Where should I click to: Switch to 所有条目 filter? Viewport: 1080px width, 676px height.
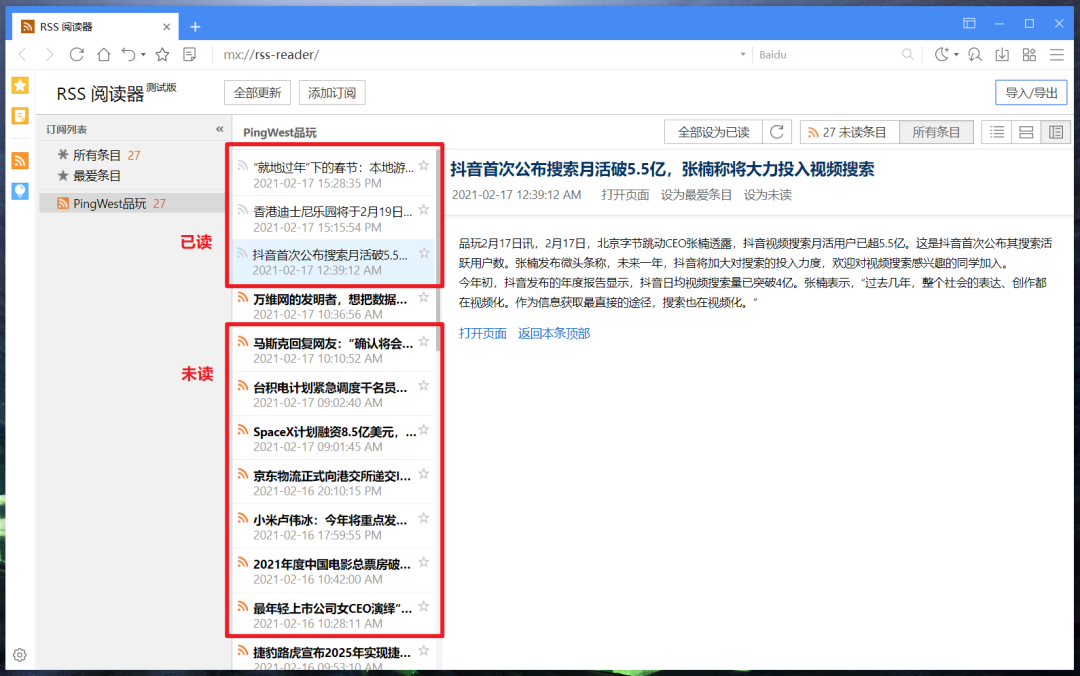pos(936,132)
